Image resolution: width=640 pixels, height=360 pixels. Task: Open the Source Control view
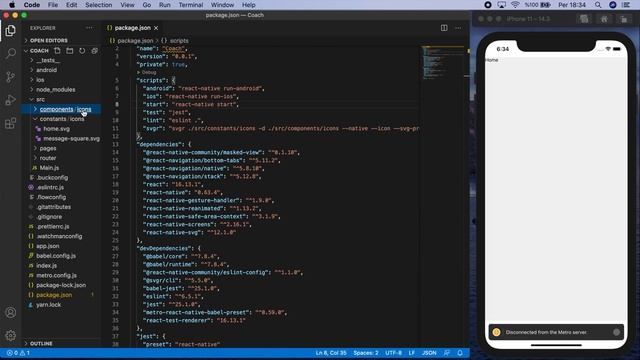tap(11, 77)
